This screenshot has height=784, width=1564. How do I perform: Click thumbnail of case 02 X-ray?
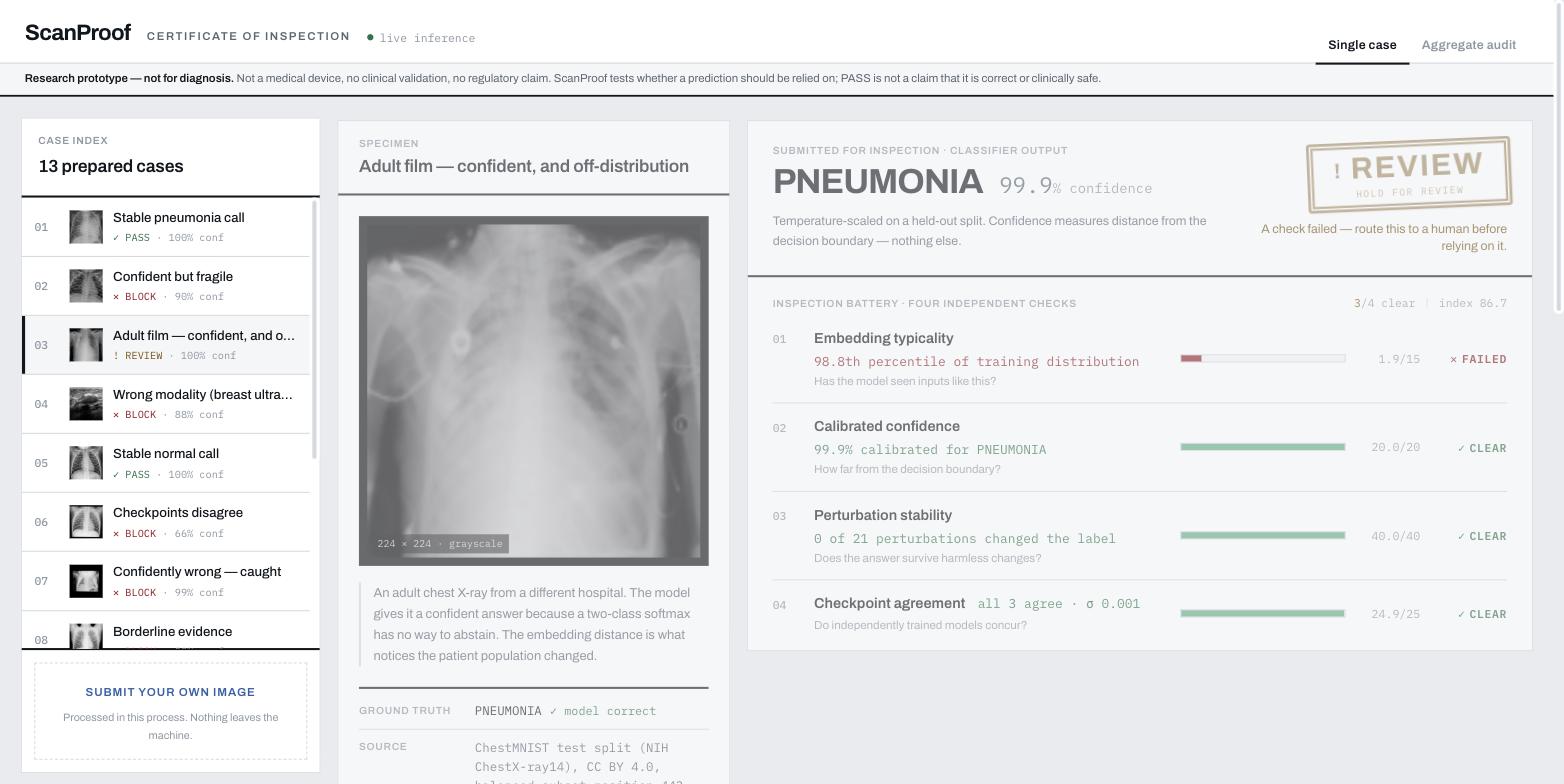[x=86, y=286]
